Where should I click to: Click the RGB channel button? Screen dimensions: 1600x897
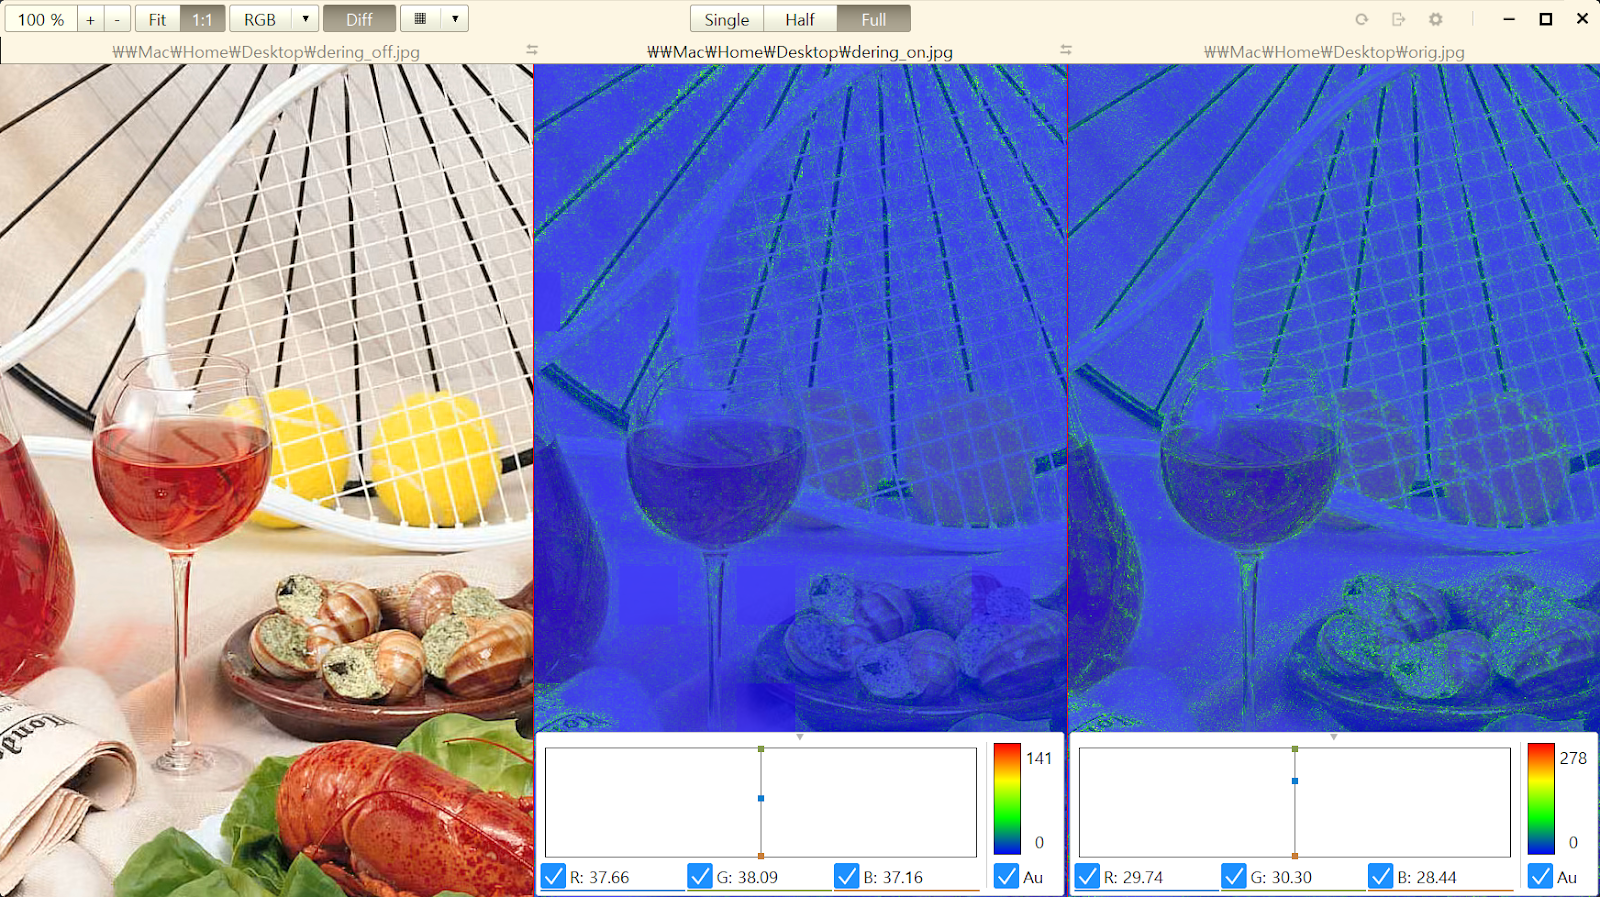pos(260,19)
